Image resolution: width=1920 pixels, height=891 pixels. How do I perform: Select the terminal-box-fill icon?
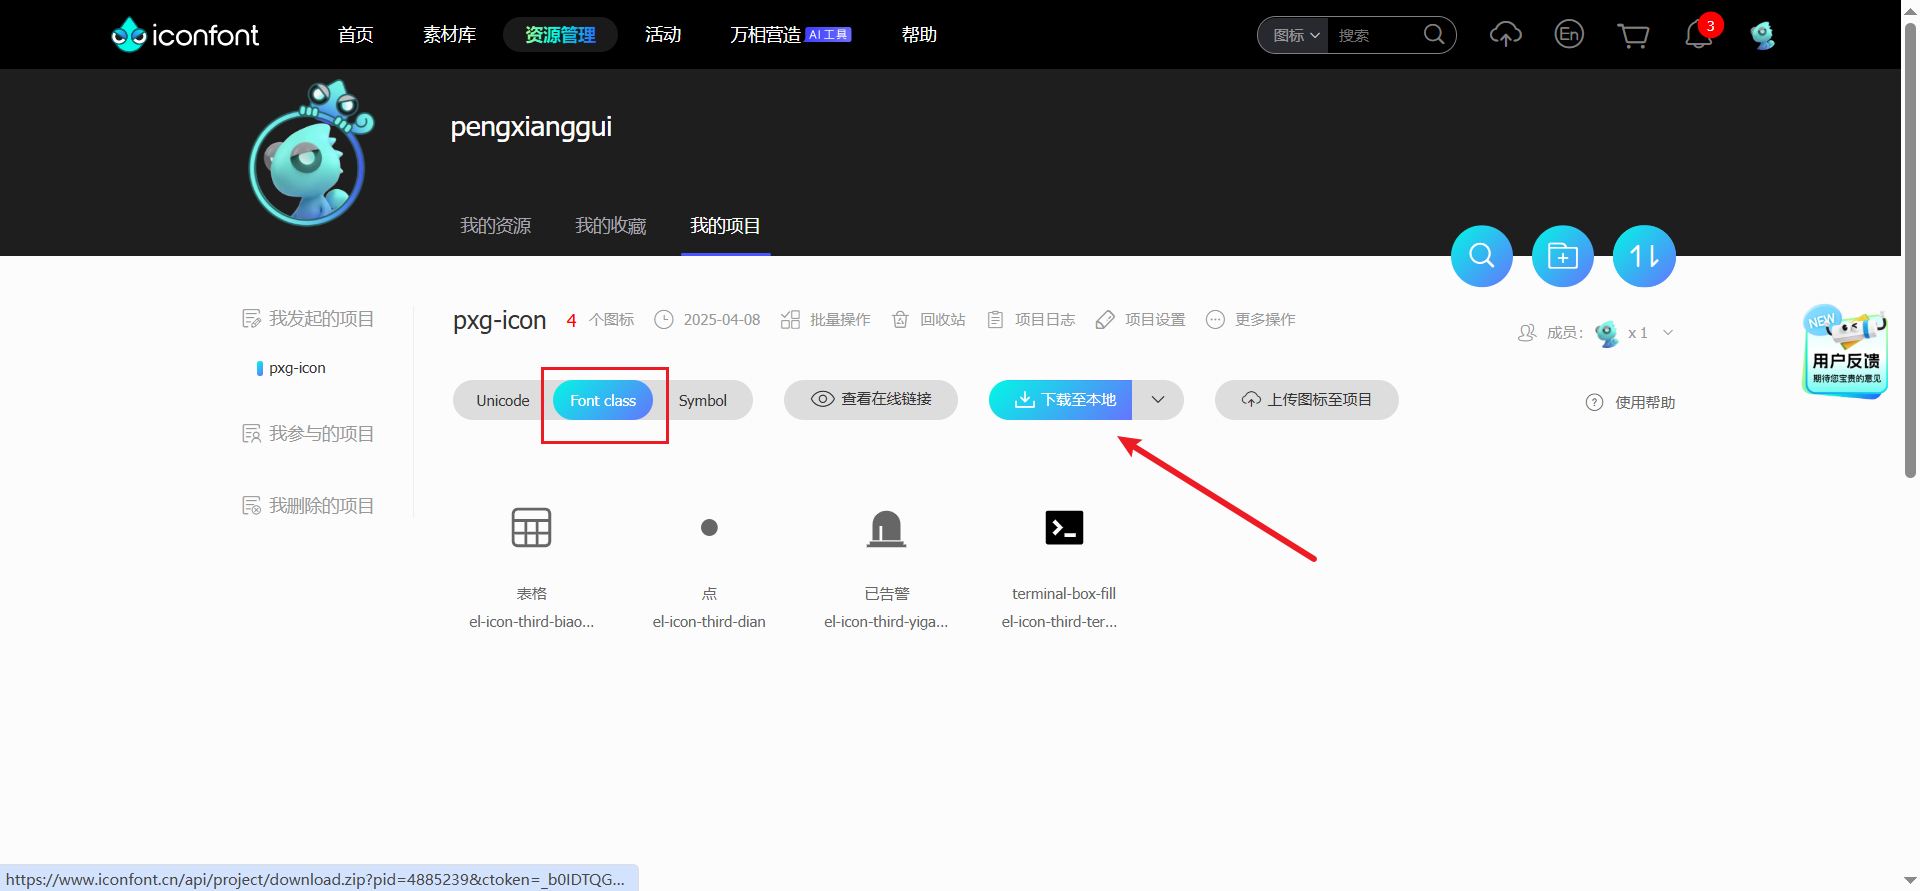point(1064,527)
